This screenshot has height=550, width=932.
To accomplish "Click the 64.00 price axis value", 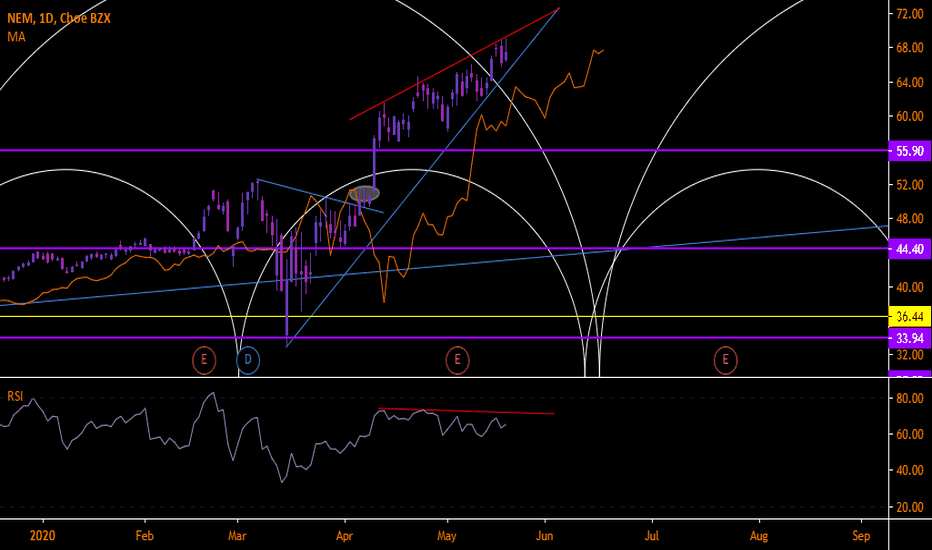I will [909, 82].
